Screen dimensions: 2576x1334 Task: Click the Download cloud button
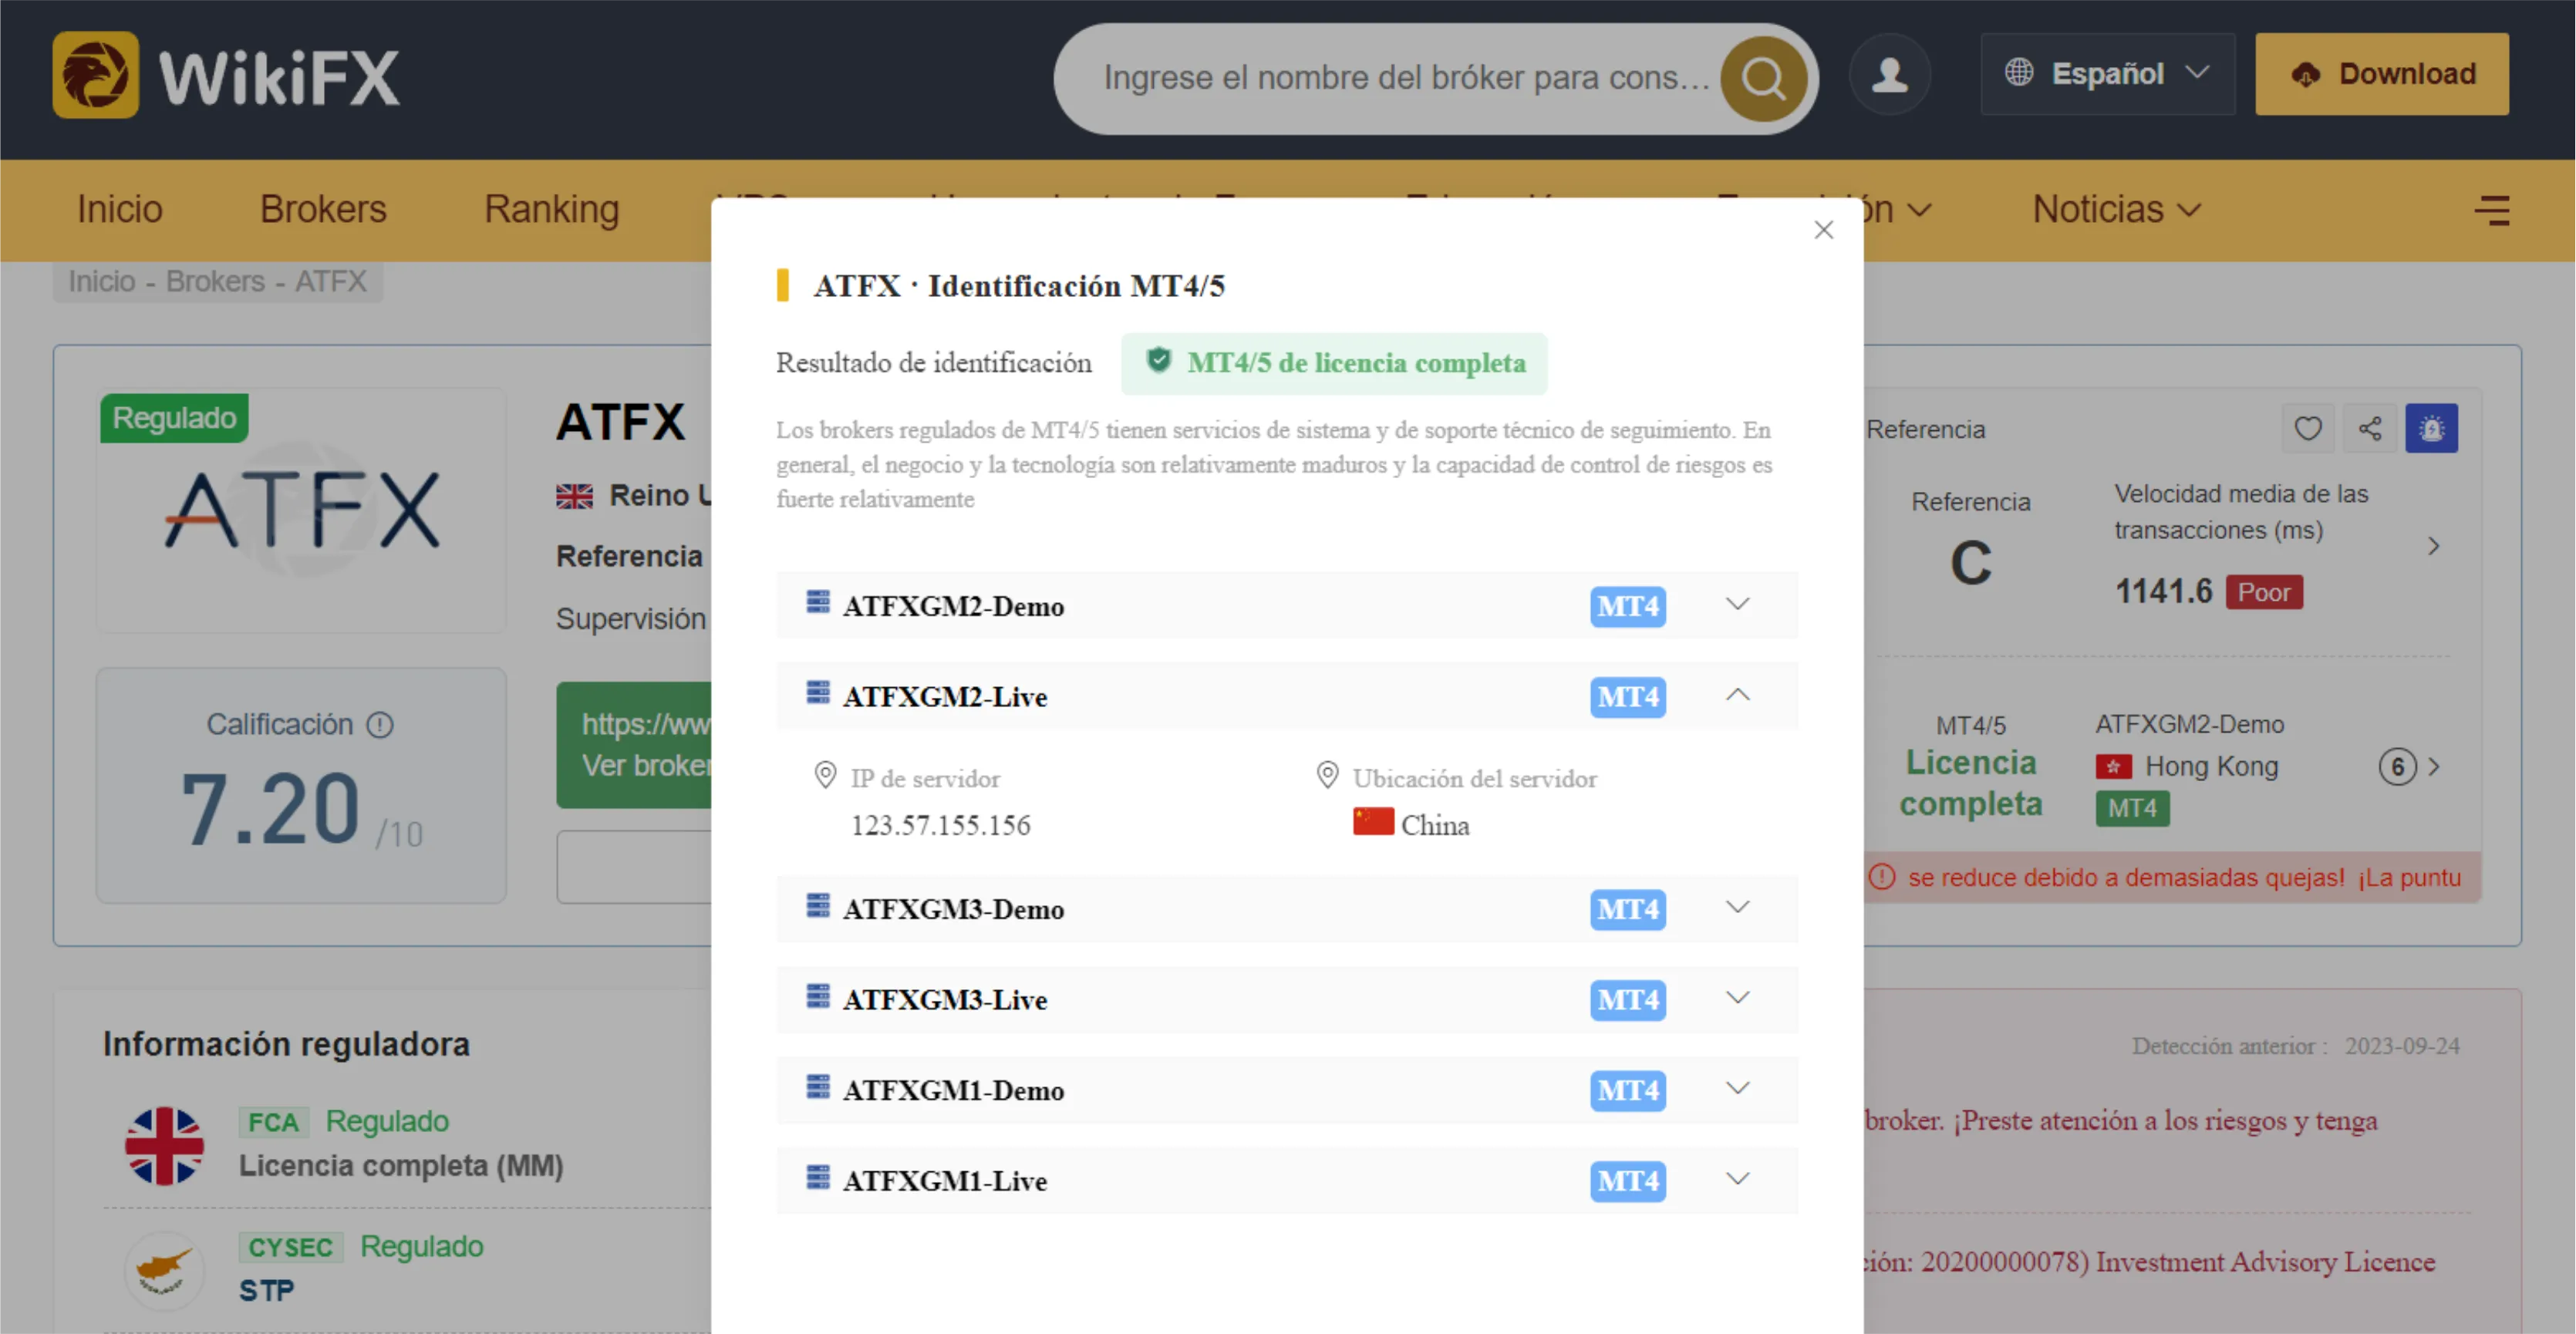tap(2381, 74)
